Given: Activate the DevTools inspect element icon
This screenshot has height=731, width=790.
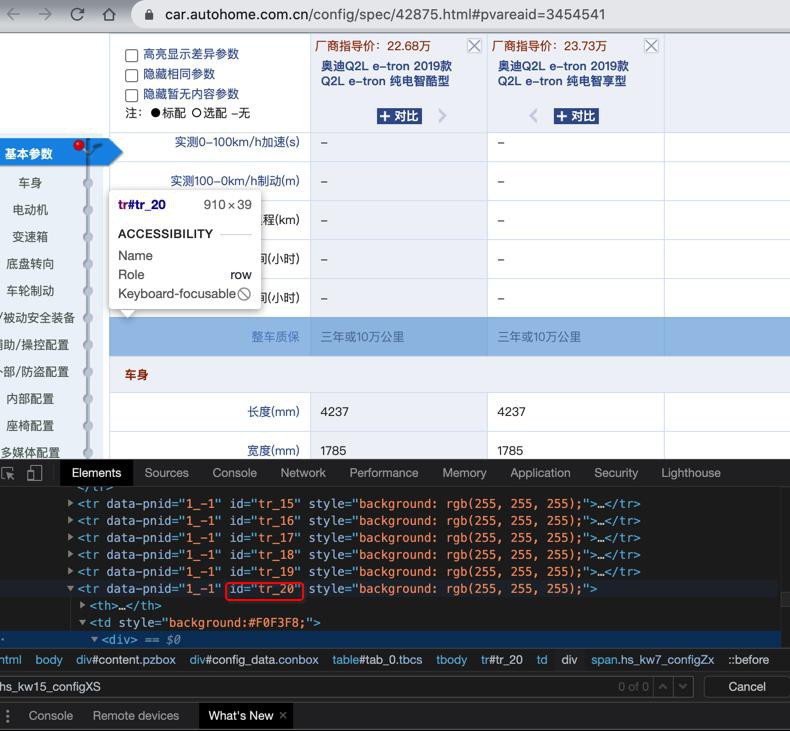Looking at the screenshot, I should coord(8,473).
